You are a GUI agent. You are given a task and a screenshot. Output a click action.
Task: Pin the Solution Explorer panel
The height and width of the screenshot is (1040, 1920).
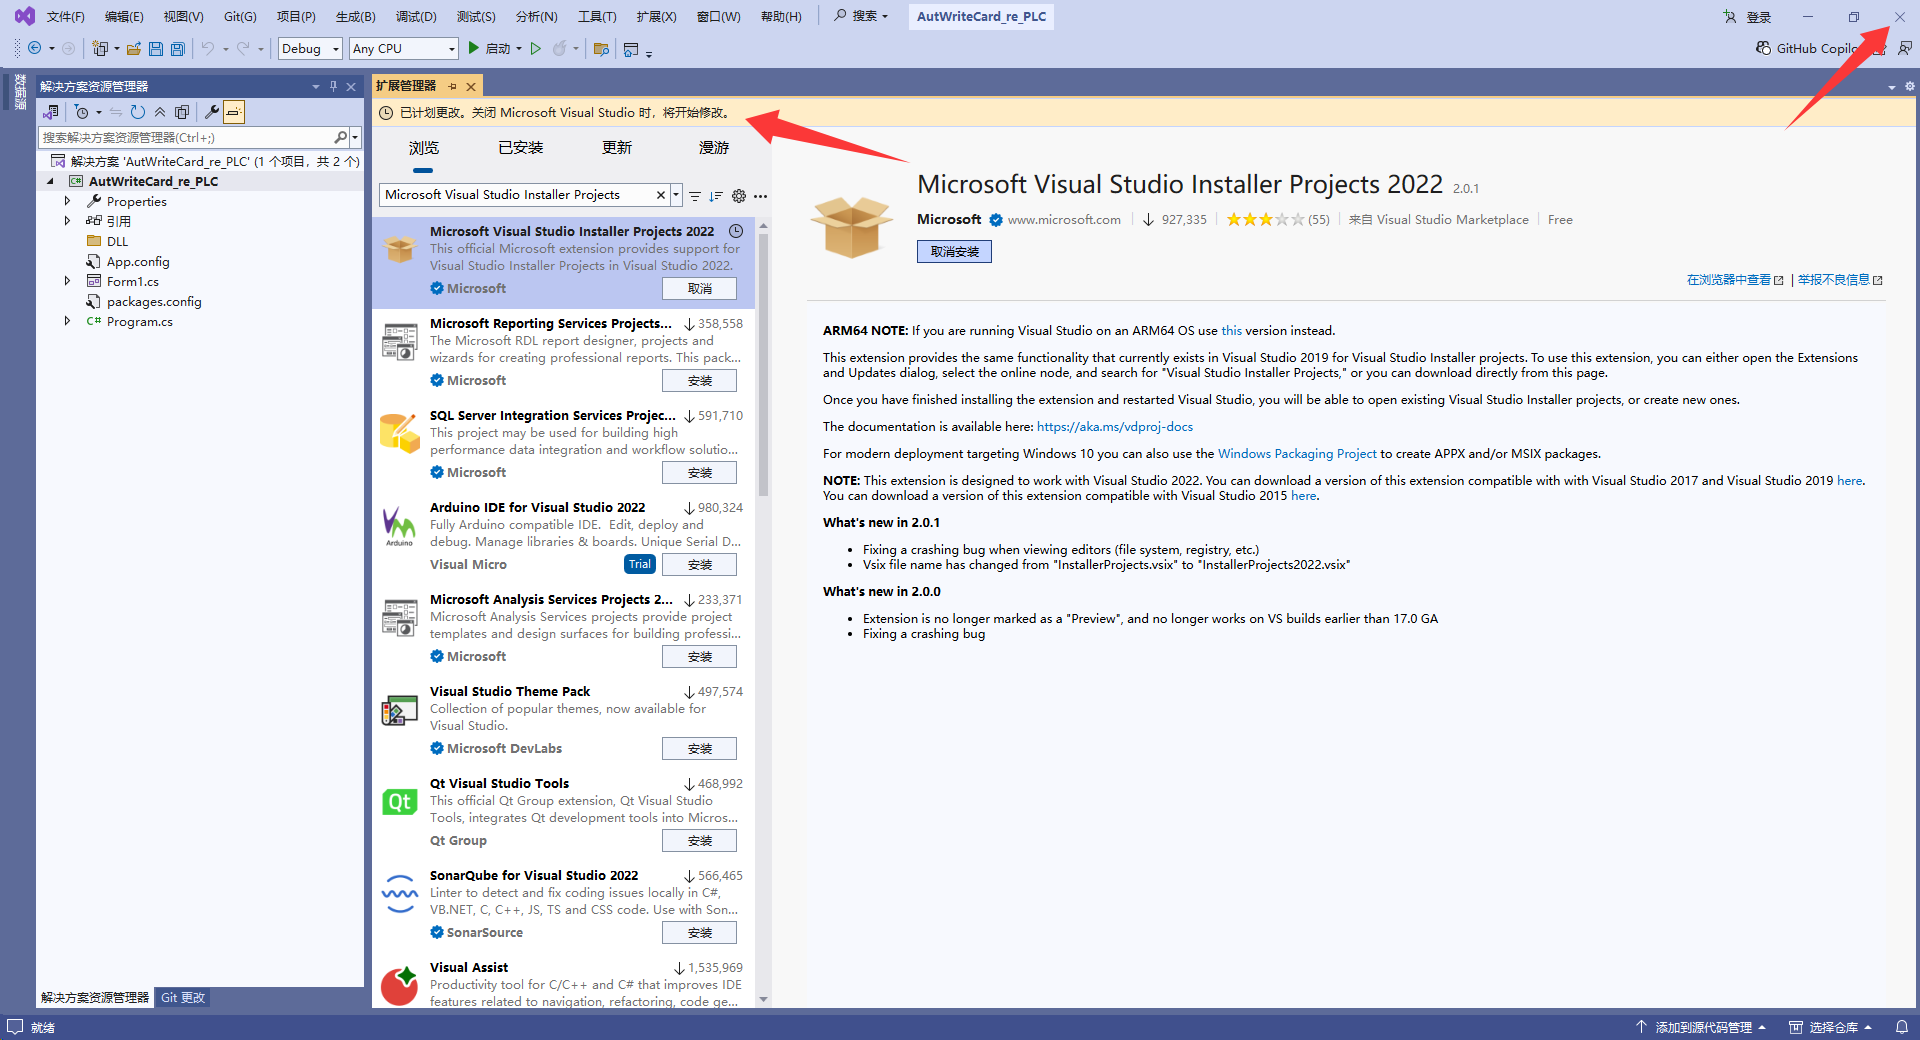pyautogui.click(x=333, y=86)
